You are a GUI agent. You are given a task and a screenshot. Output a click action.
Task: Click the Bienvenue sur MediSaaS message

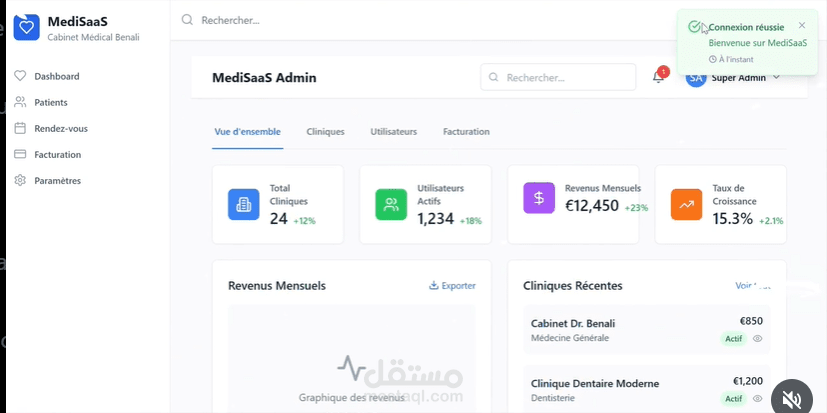point(757,43)
